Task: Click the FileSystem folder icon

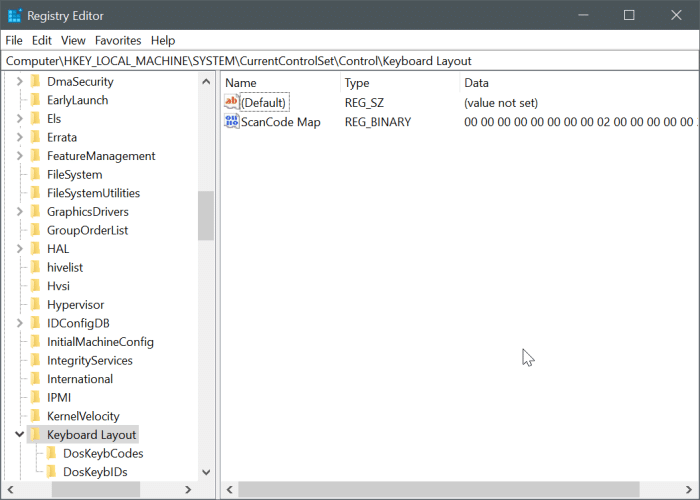Action: [x=36, y=175]
